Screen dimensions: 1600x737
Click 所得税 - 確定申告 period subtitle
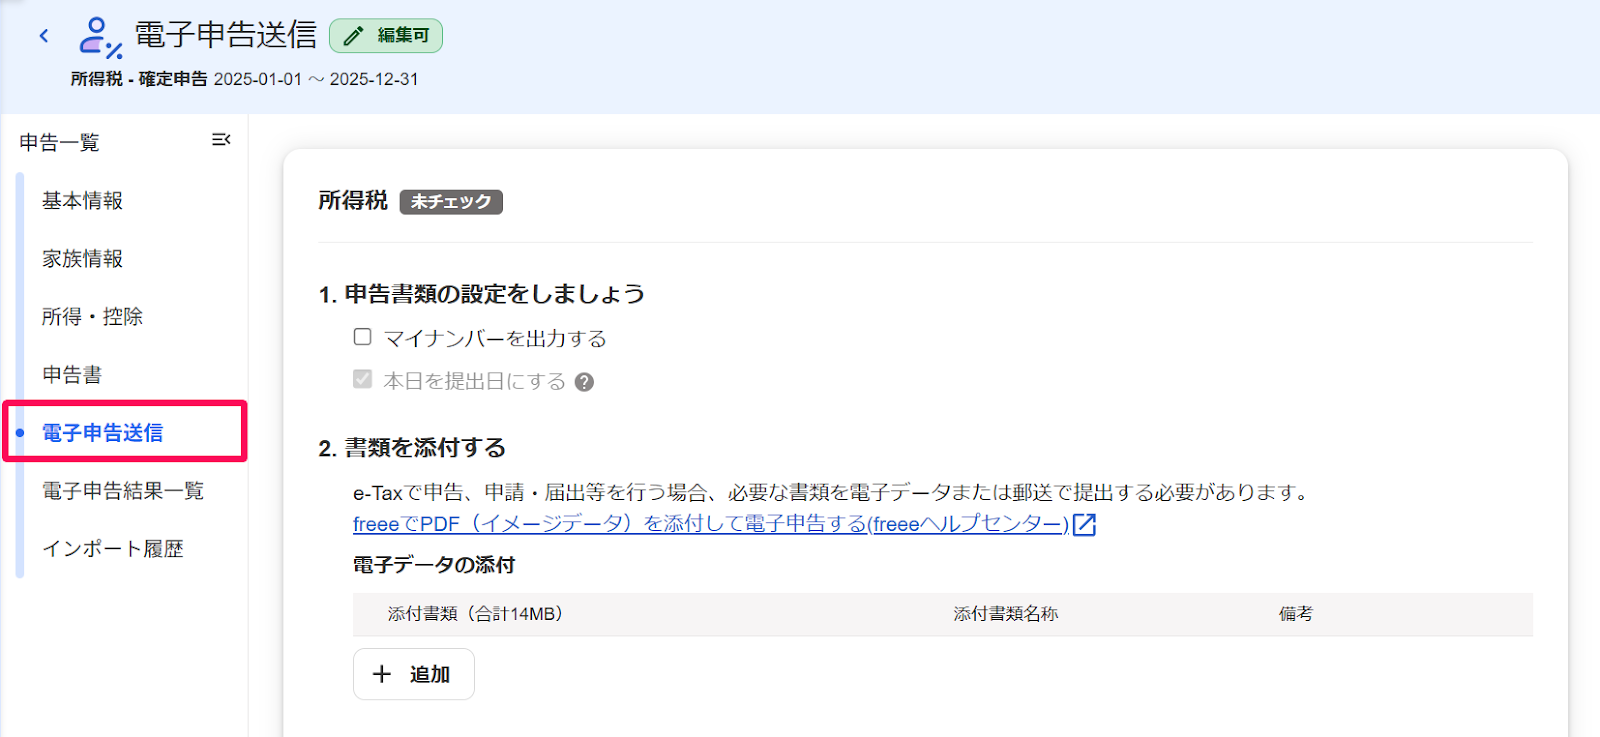point(245,79)
